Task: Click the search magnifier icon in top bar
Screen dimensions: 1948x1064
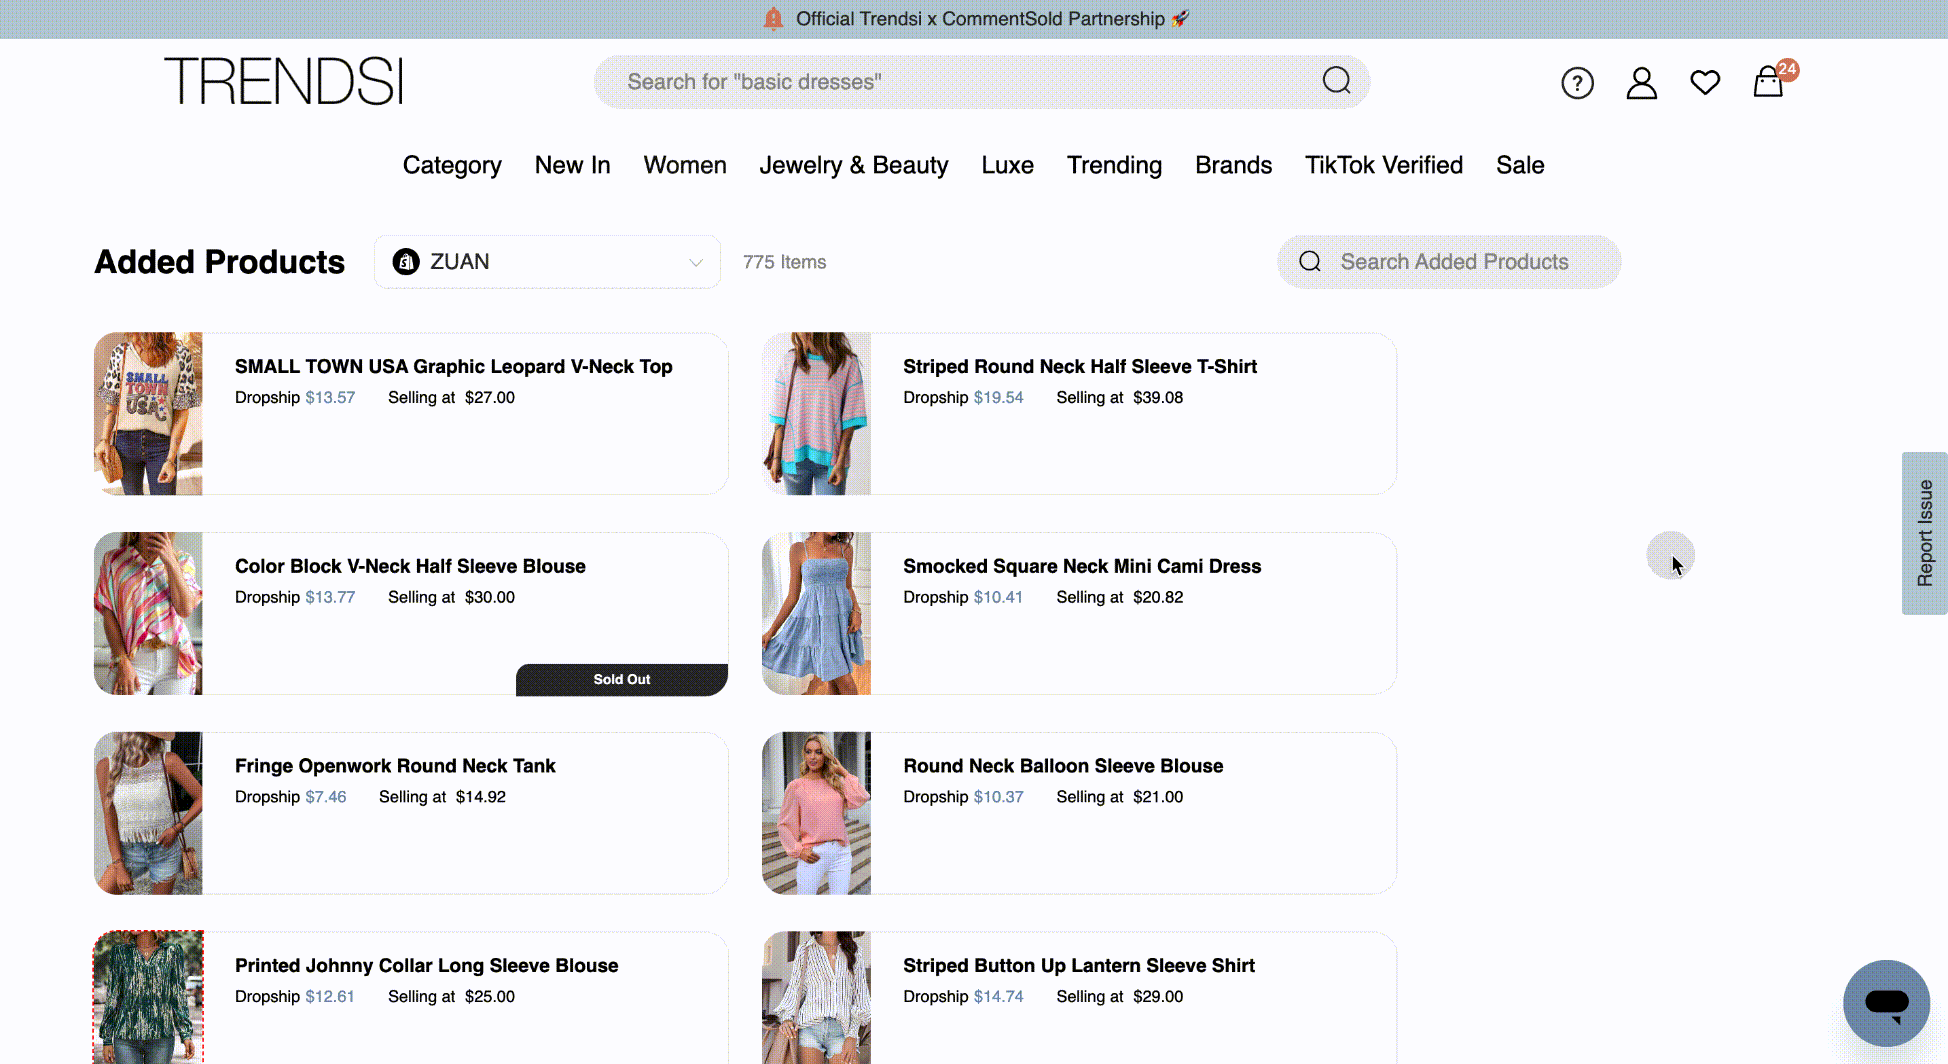Action: click(1336, 80)
